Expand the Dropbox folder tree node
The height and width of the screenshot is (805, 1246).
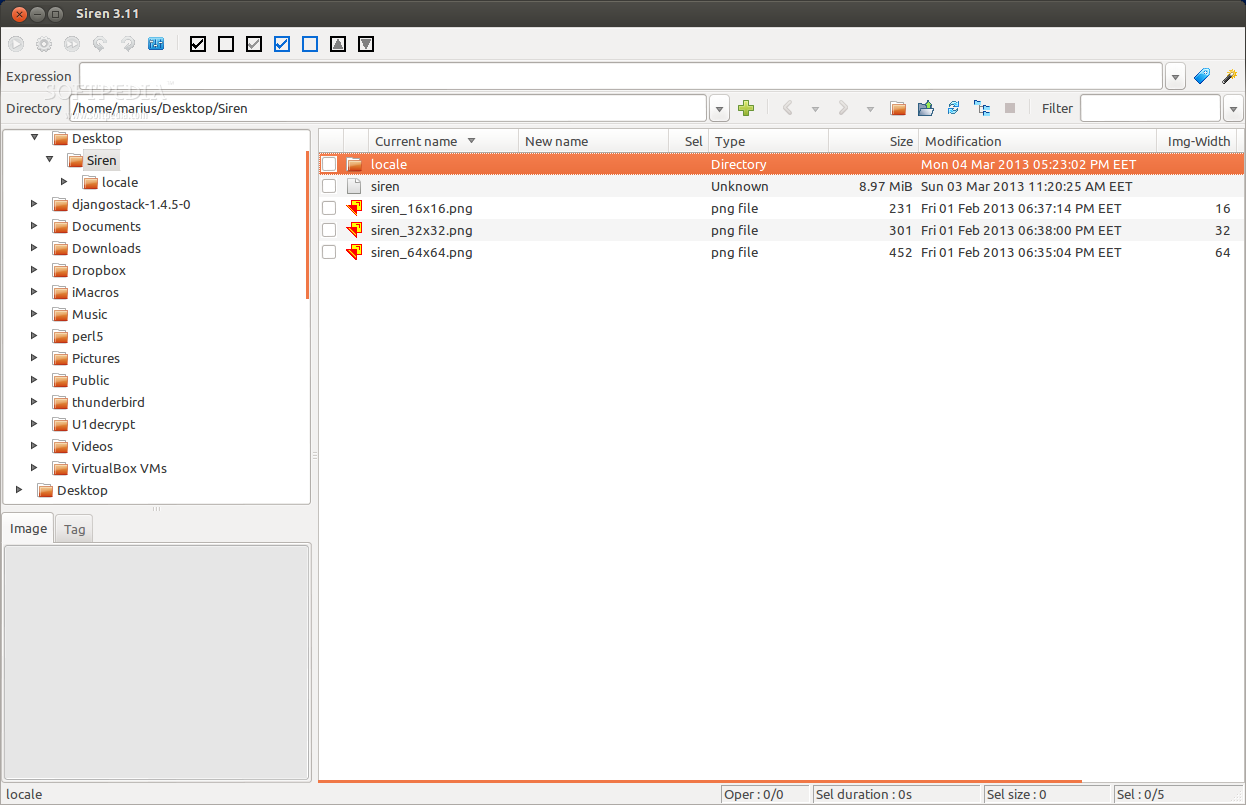(x=34, y=270)
